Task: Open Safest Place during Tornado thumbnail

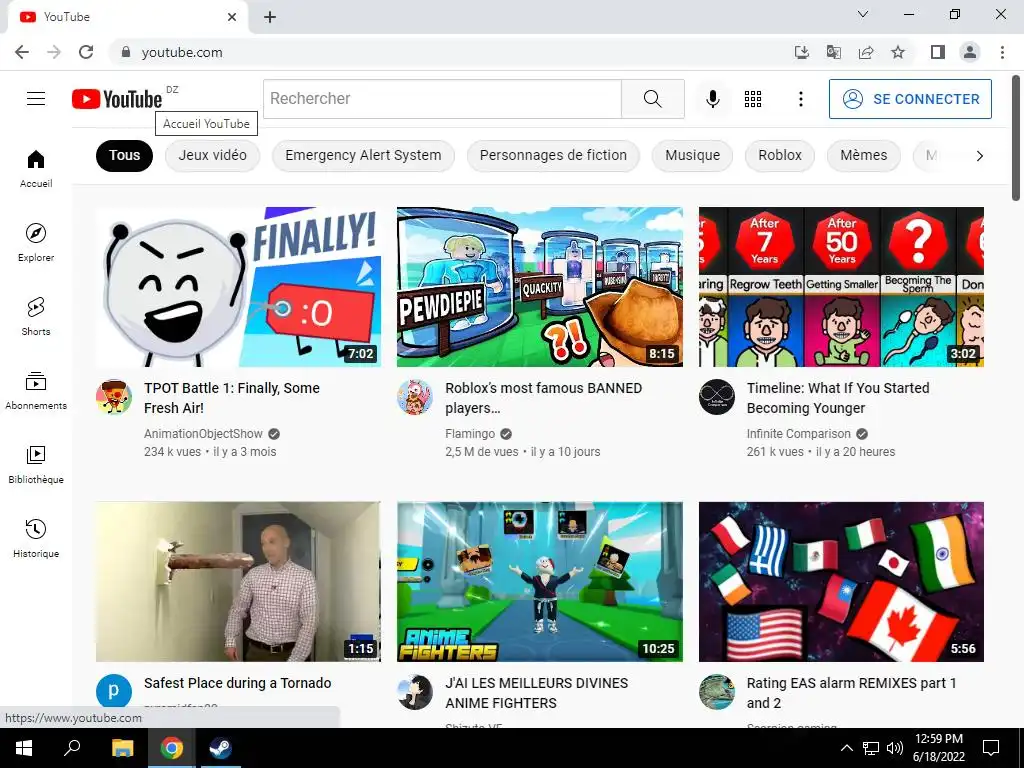Action: click(238, 581)
